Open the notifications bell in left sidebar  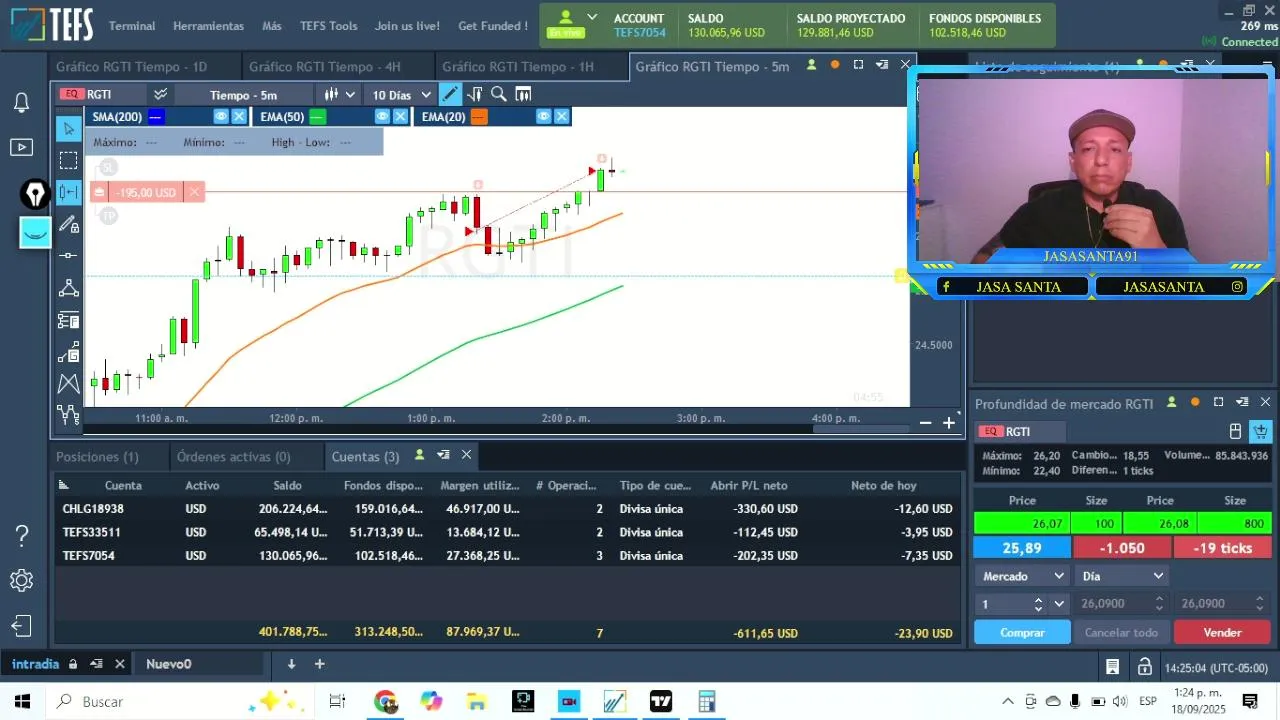[x=21, y=102]
